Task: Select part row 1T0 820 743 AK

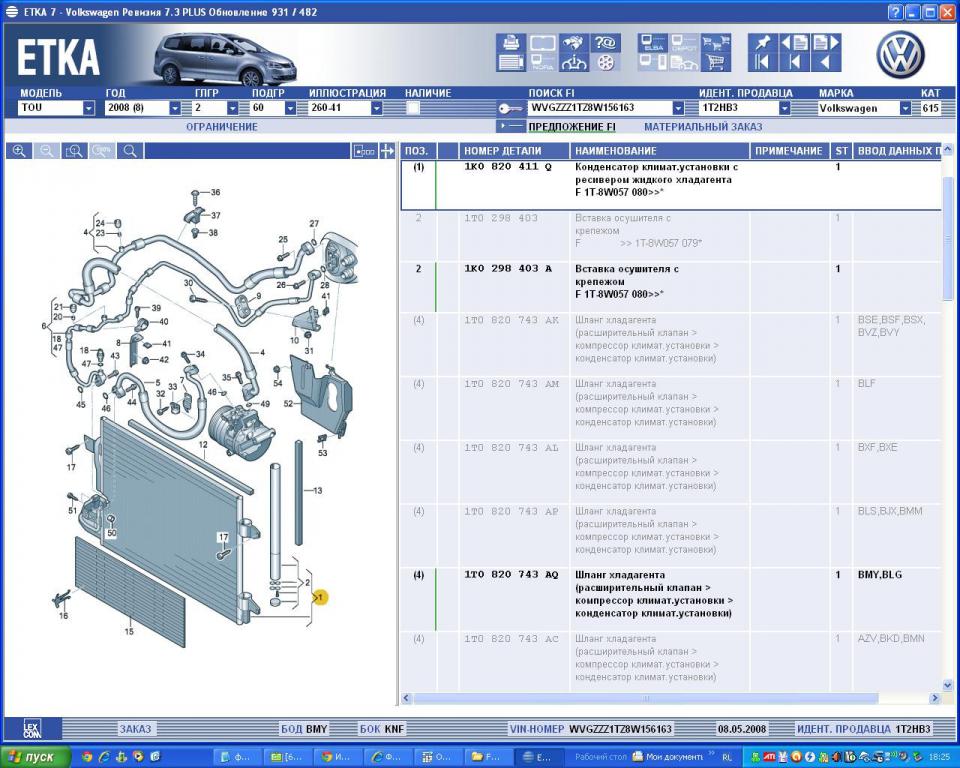Action: point(671,344)
